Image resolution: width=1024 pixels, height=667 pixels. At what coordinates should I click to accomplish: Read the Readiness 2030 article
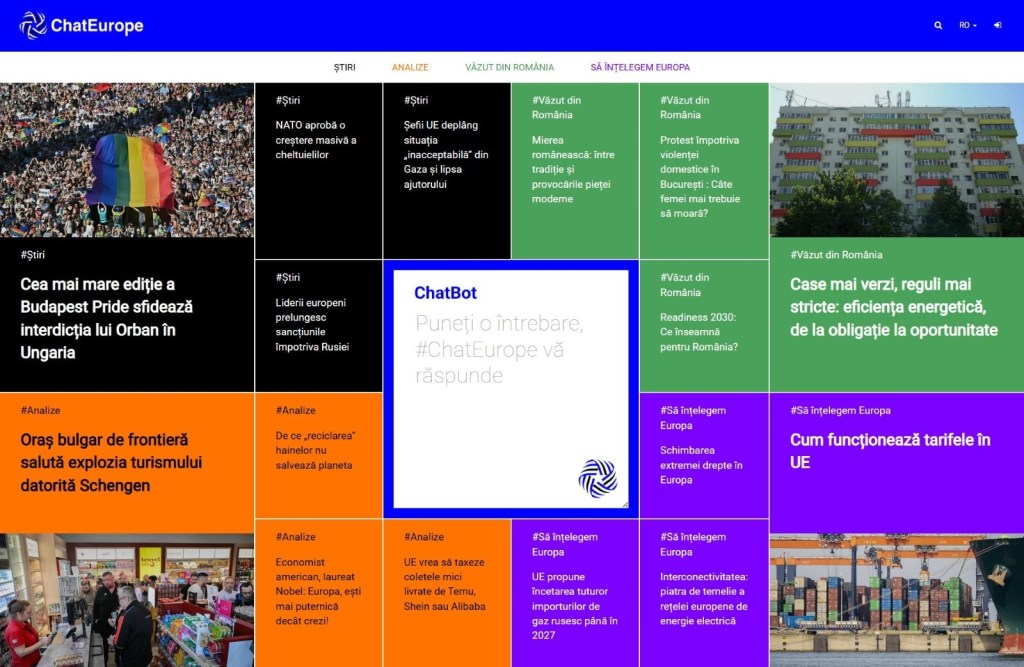coord(698,332)
